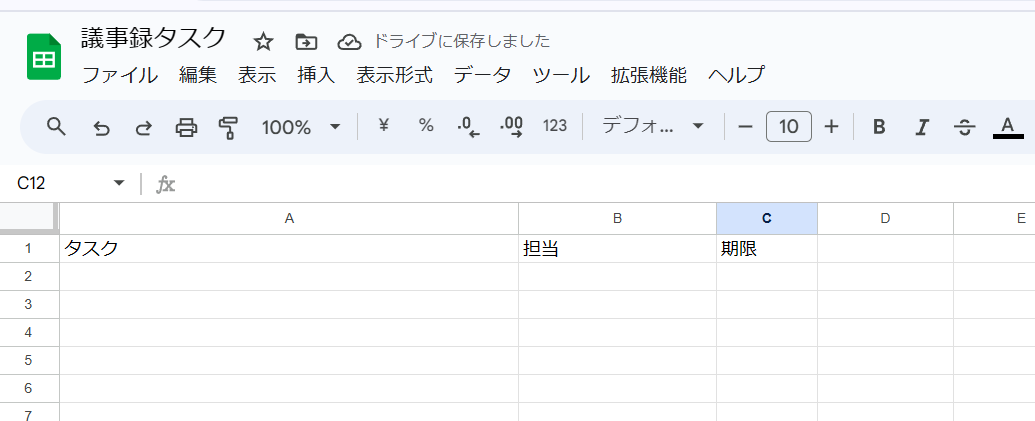Decrease decimal places
Screen dimensions: 1035x421
click(468, 126)
